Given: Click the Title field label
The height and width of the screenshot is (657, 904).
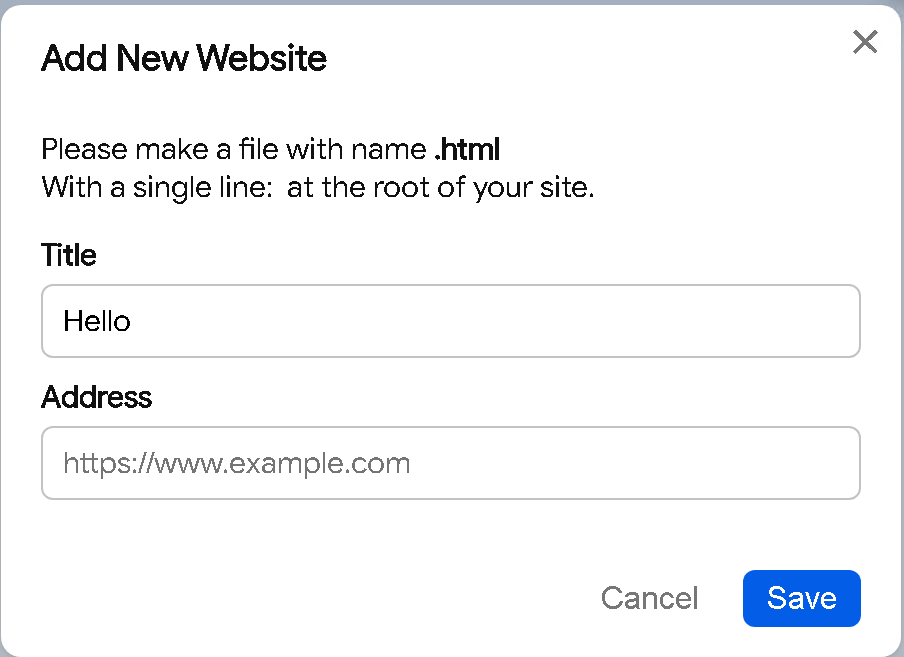Looking at the screenshot, I should [x=69, y=255].
